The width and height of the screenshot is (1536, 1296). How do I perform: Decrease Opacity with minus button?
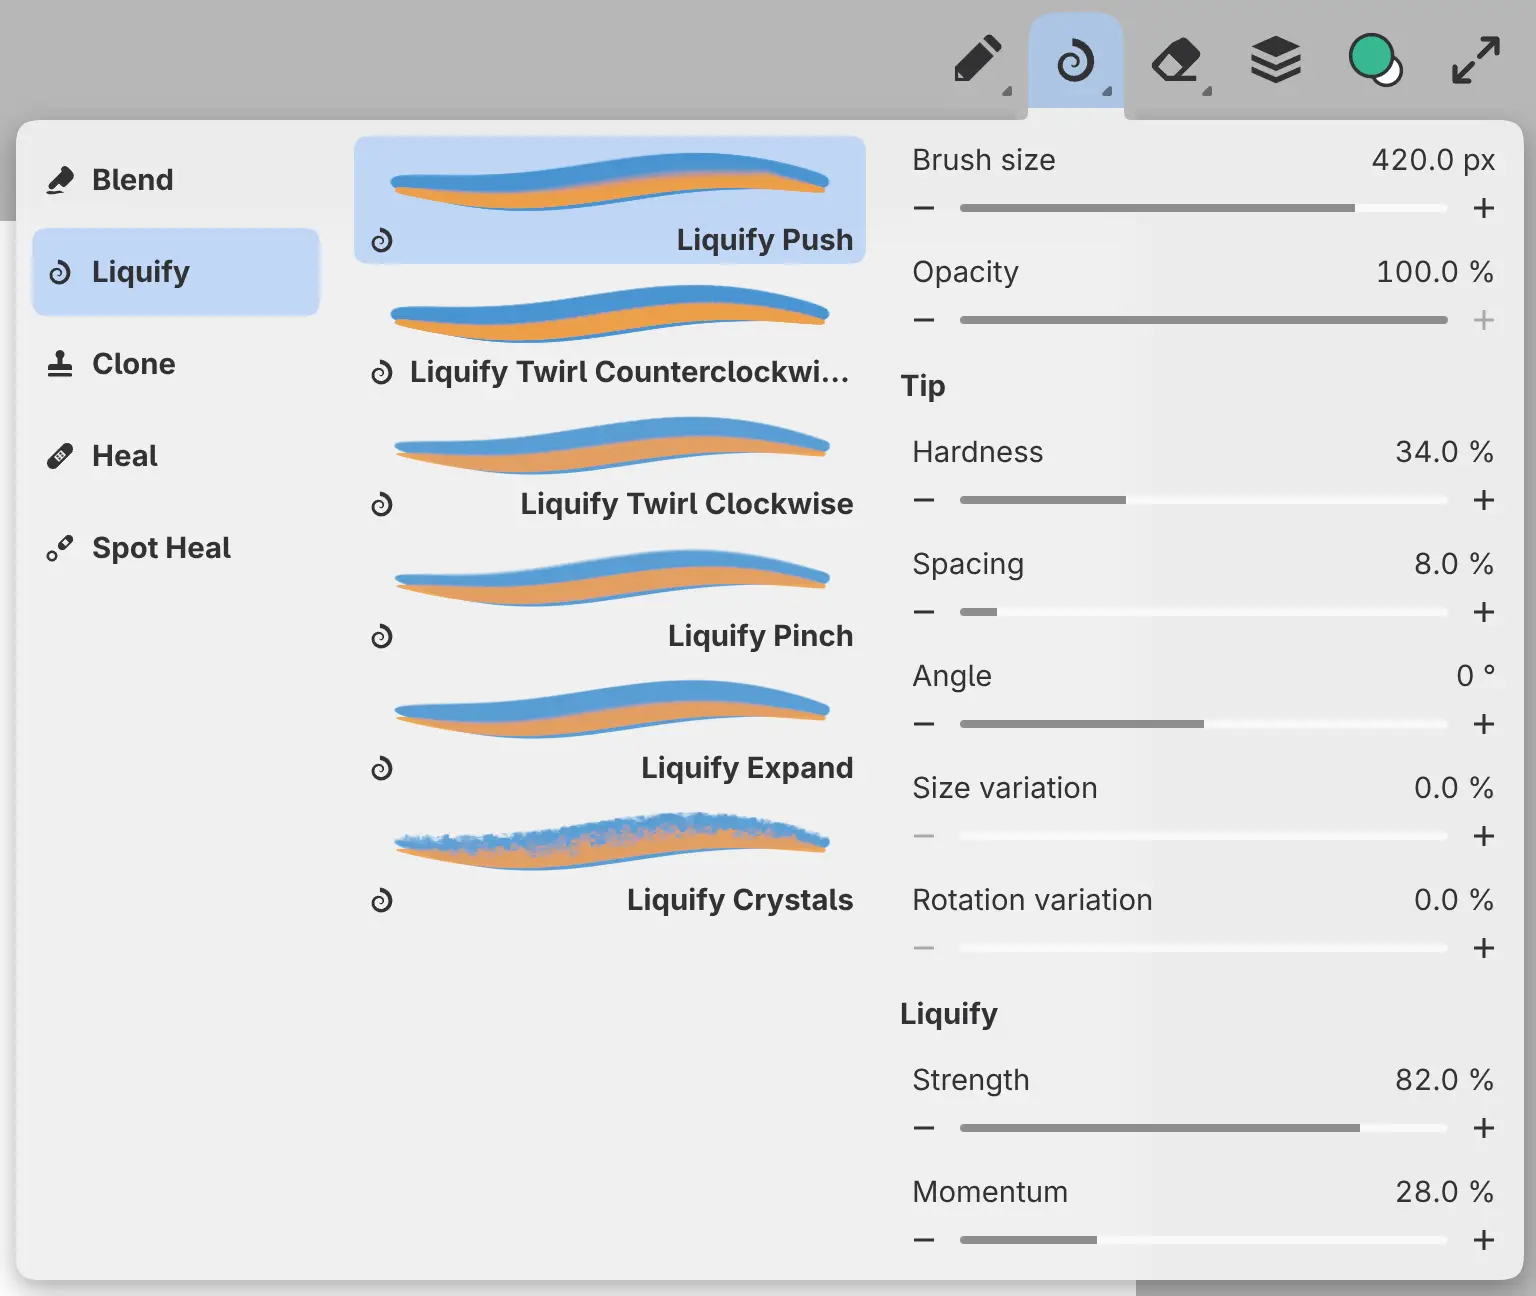coord(924,320)
